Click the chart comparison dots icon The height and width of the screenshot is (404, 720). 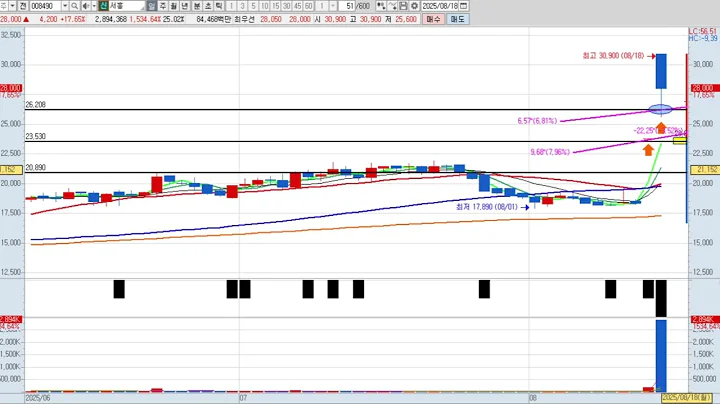[381, 6]
